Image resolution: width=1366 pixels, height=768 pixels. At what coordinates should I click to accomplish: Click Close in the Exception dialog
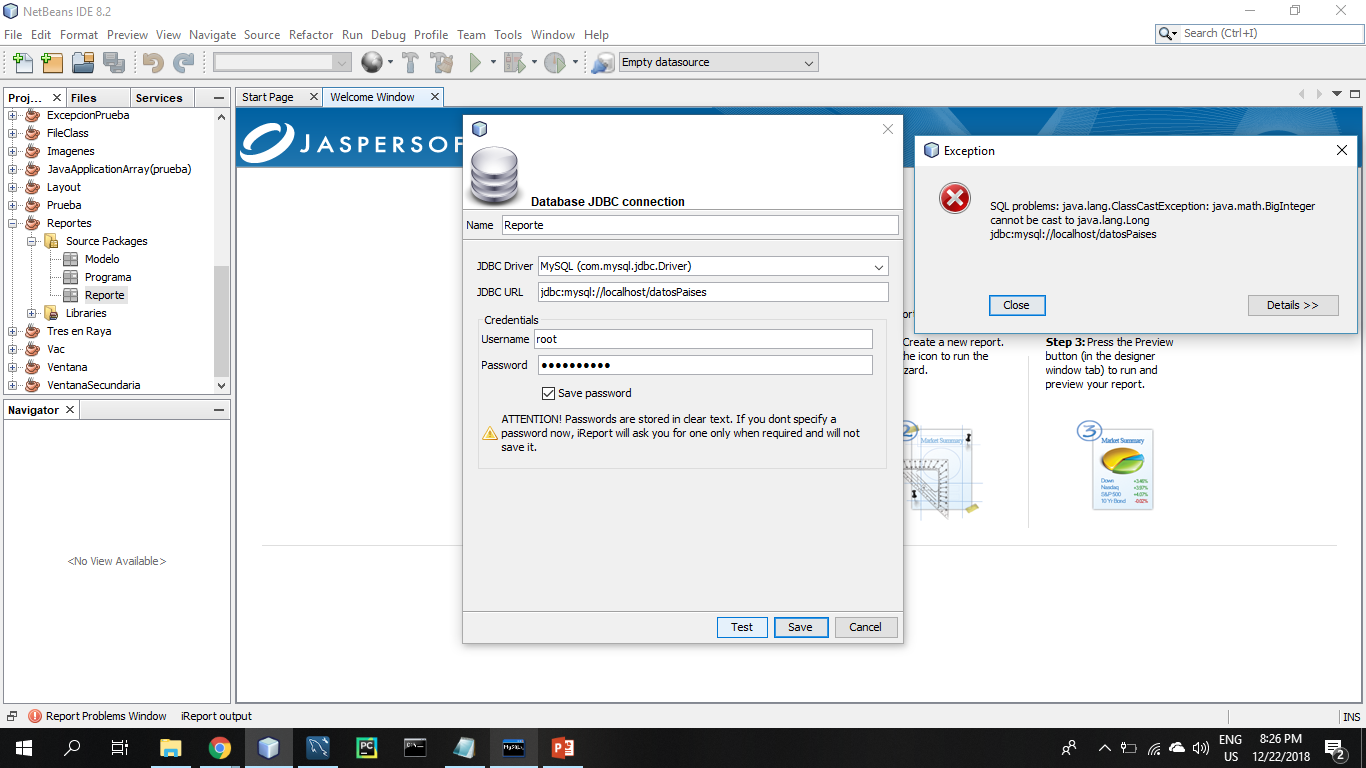coord(1016,305)
